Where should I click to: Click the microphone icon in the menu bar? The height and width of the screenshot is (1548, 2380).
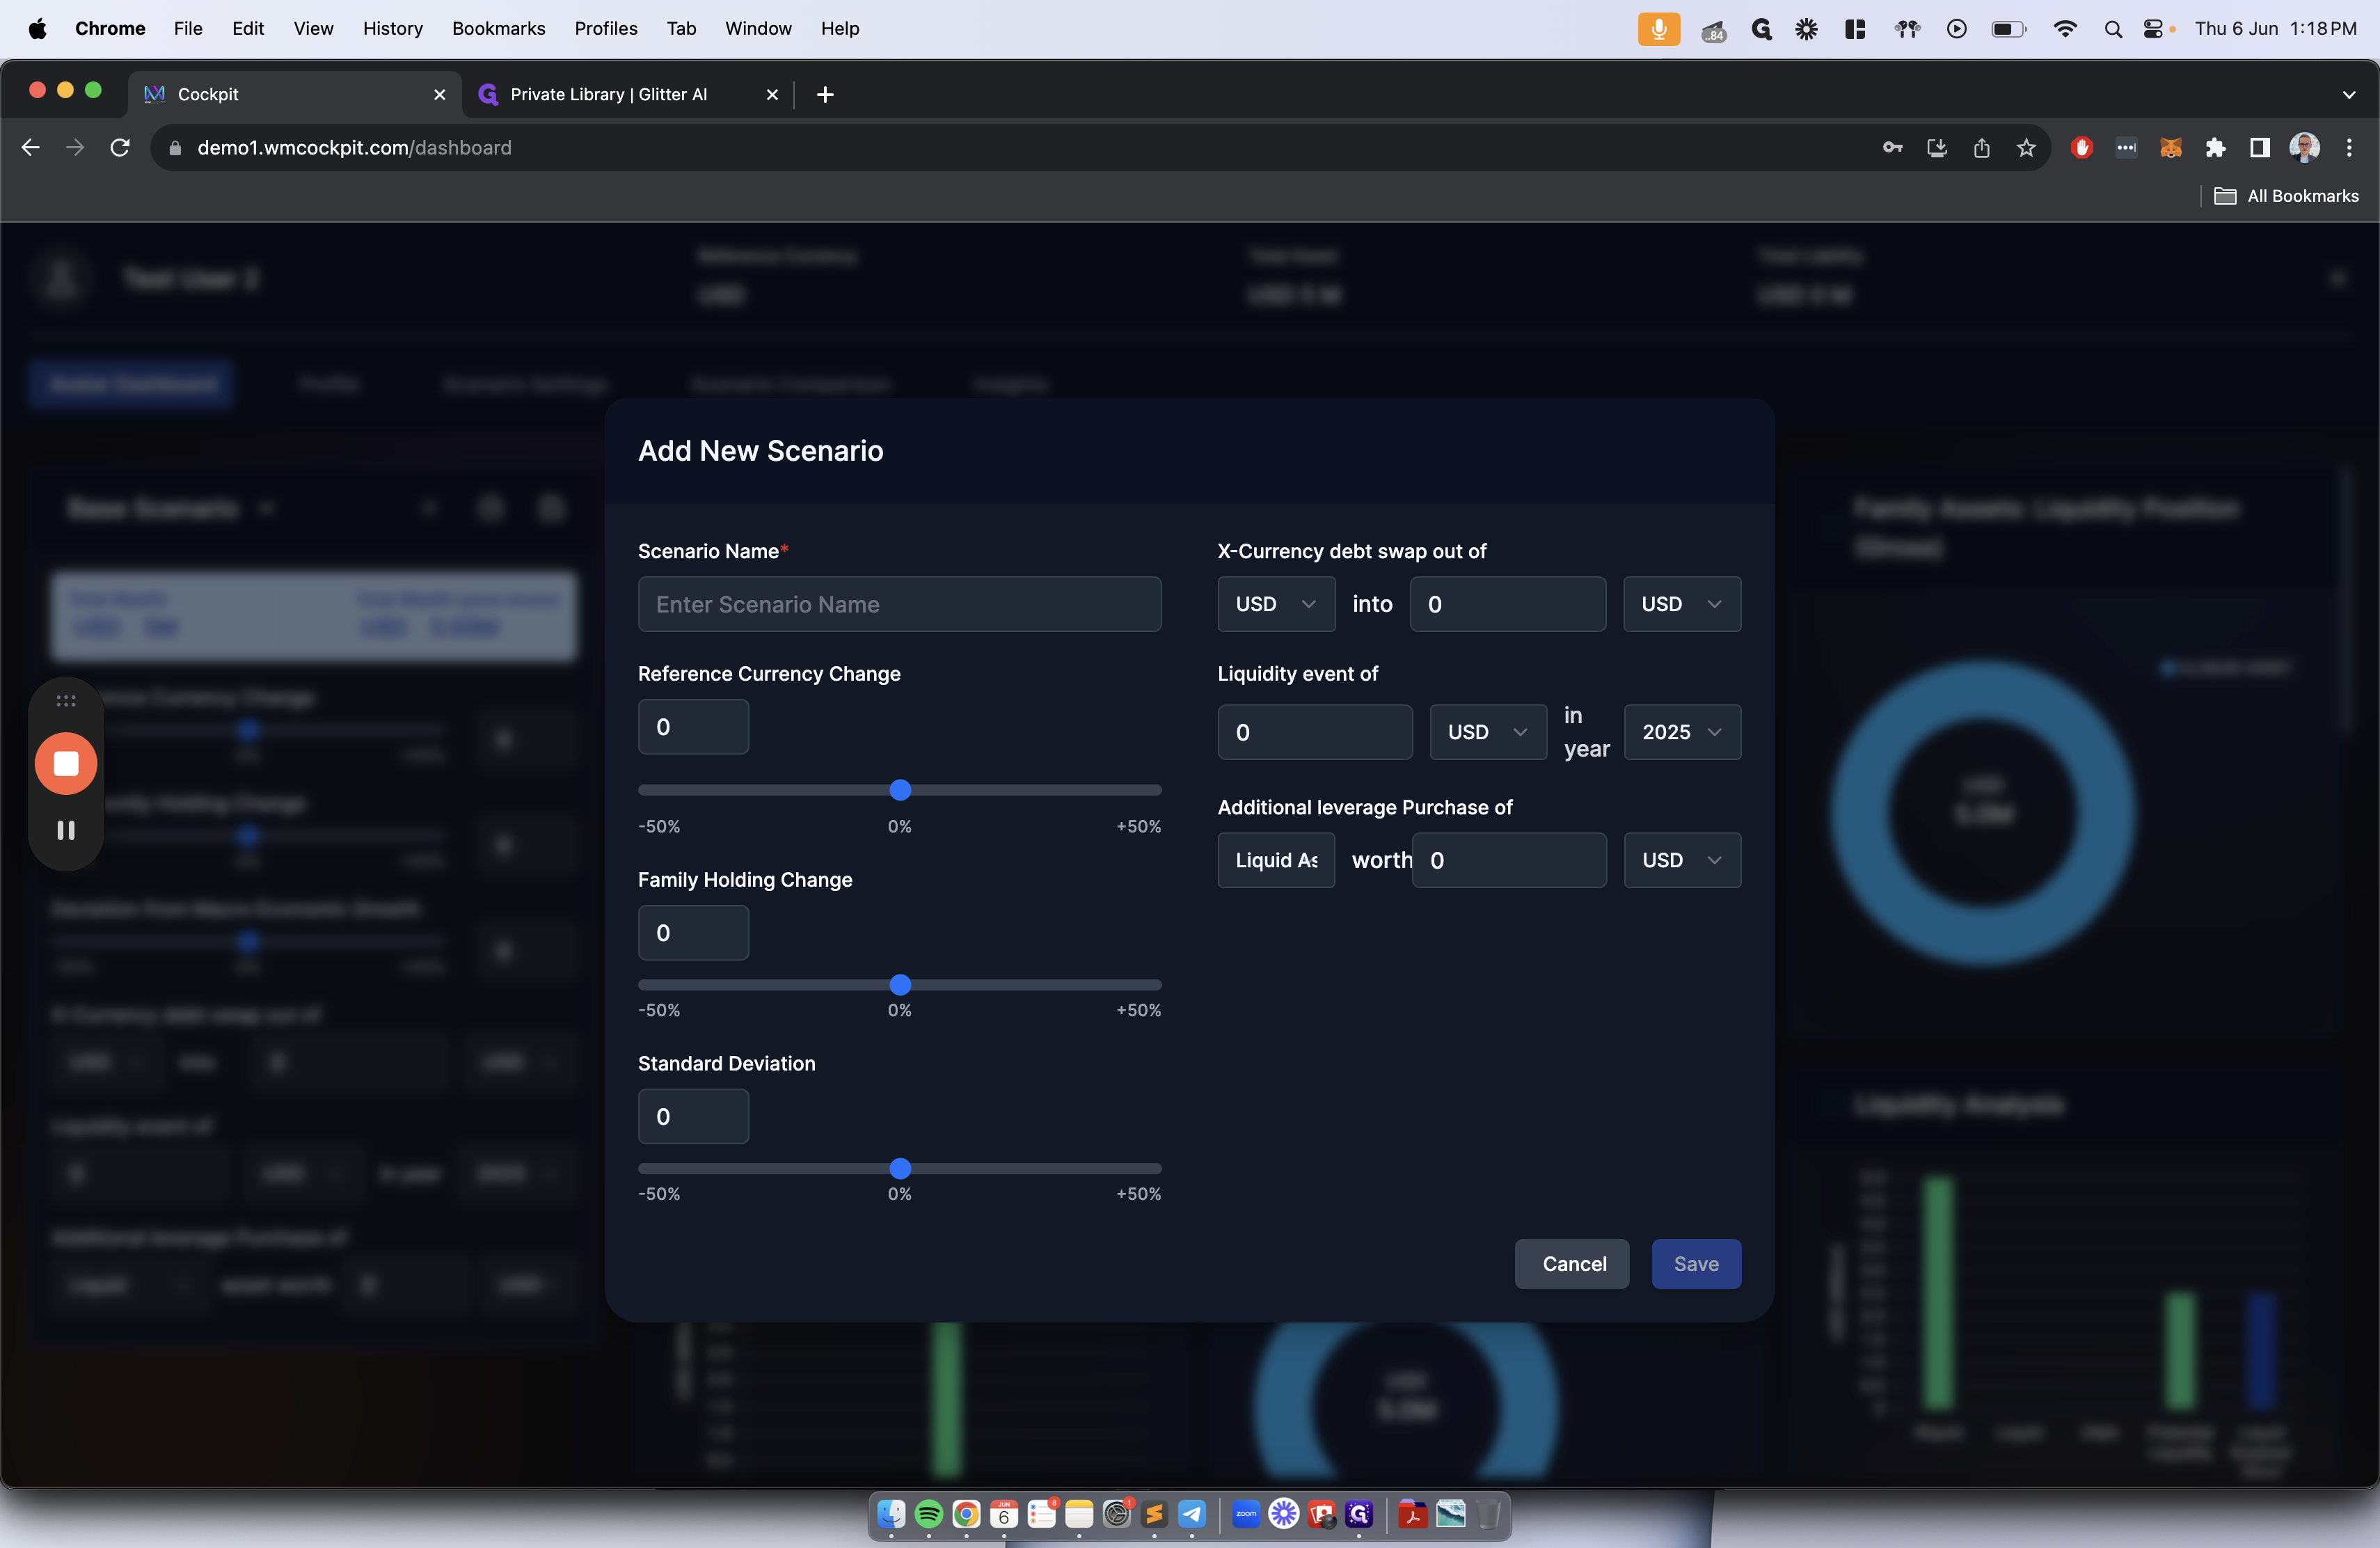1658,29
